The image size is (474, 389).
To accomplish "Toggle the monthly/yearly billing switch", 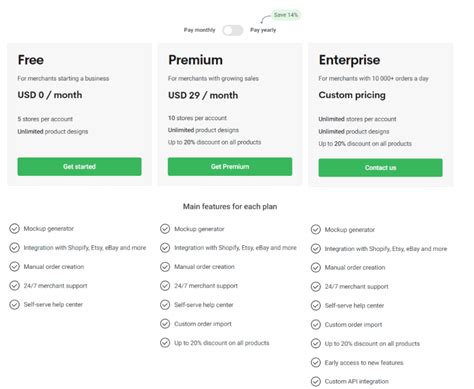I will coord(233,30).
